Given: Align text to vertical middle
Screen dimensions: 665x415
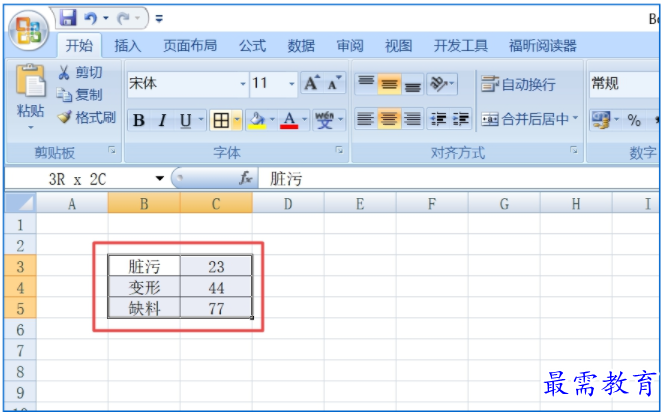Looking at the screenshot, I should pyautogui.click(x=389, y=83).
